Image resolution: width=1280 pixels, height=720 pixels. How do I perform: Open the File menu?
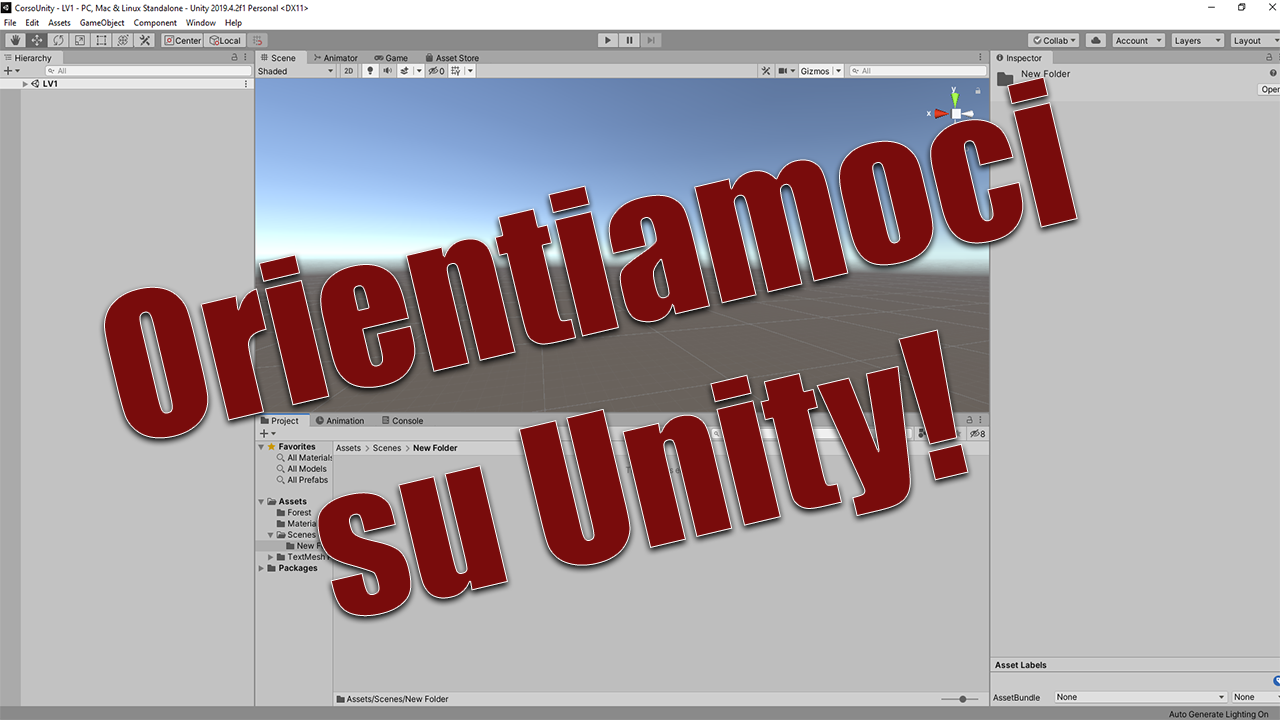10,22
